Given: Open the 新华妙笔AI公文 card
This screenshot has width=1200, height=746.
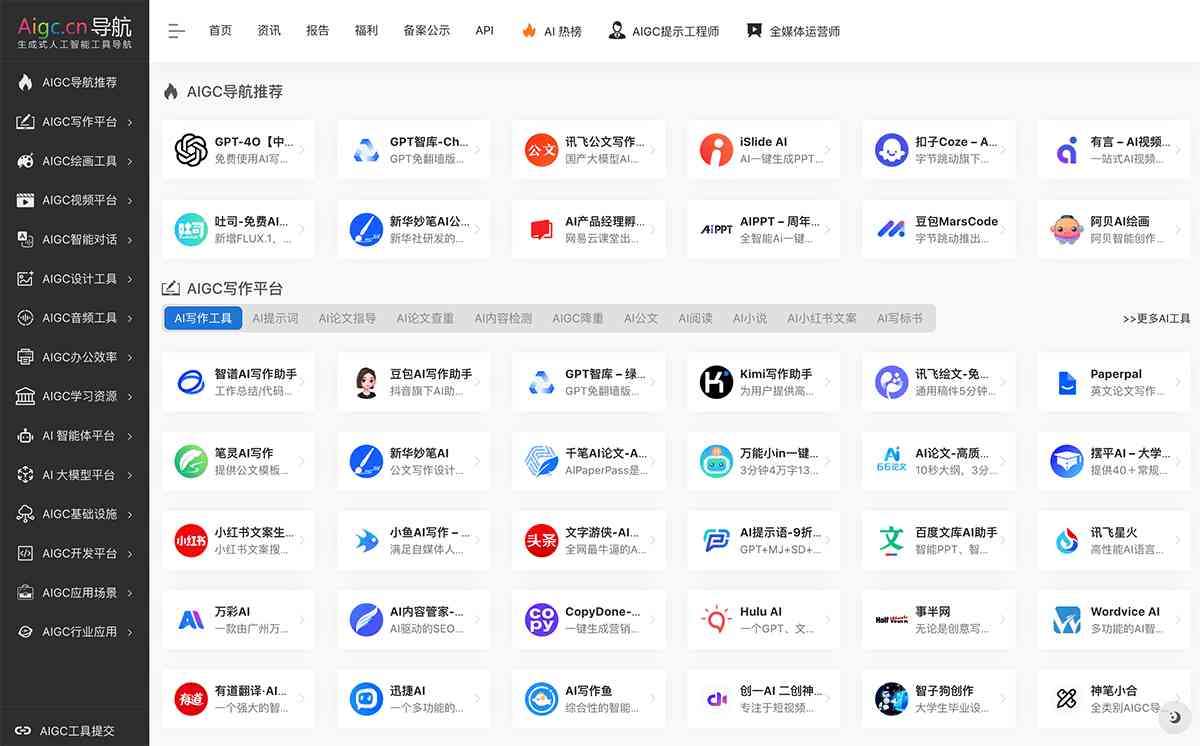Looking at the screenshot, I should pyautogui.click(x=414, y=229).
